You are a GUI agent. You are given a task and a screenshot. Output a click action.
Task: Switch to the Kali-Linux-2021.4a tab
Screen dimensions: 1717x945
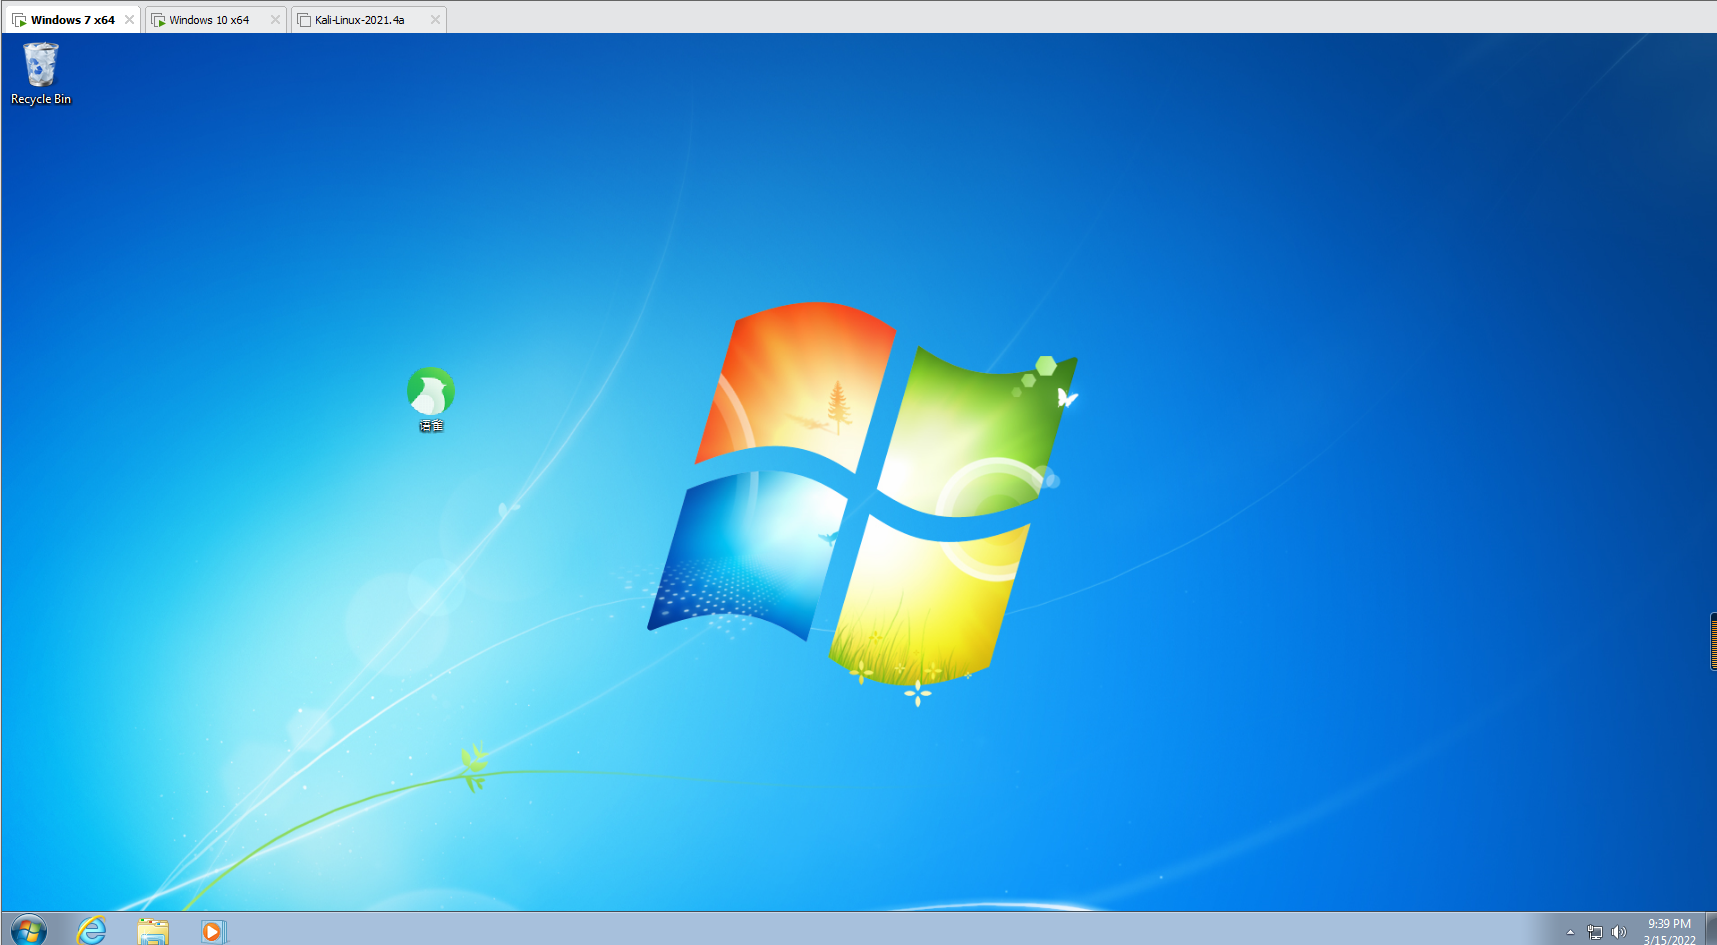pos(359,20)
